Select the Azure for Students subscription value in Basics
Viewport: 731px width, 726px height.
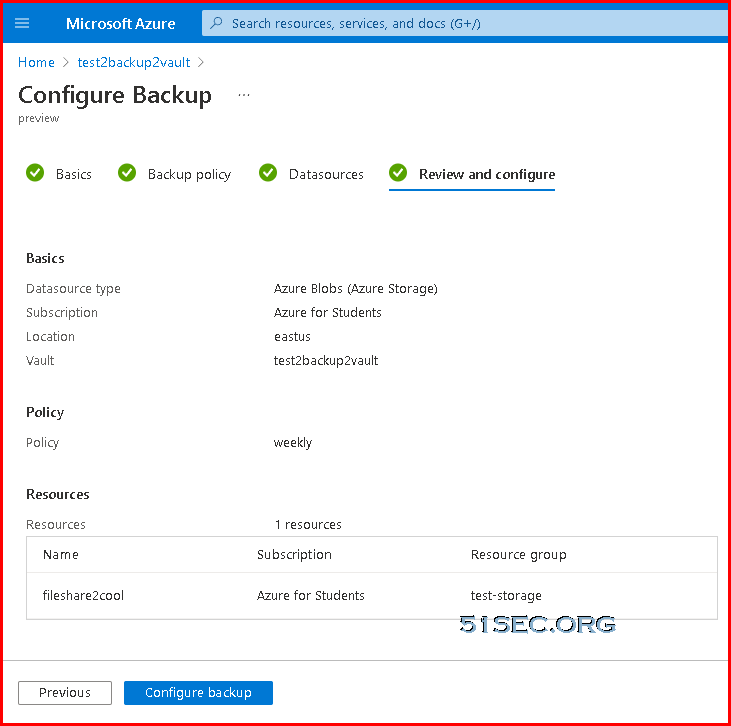(327, 312)
